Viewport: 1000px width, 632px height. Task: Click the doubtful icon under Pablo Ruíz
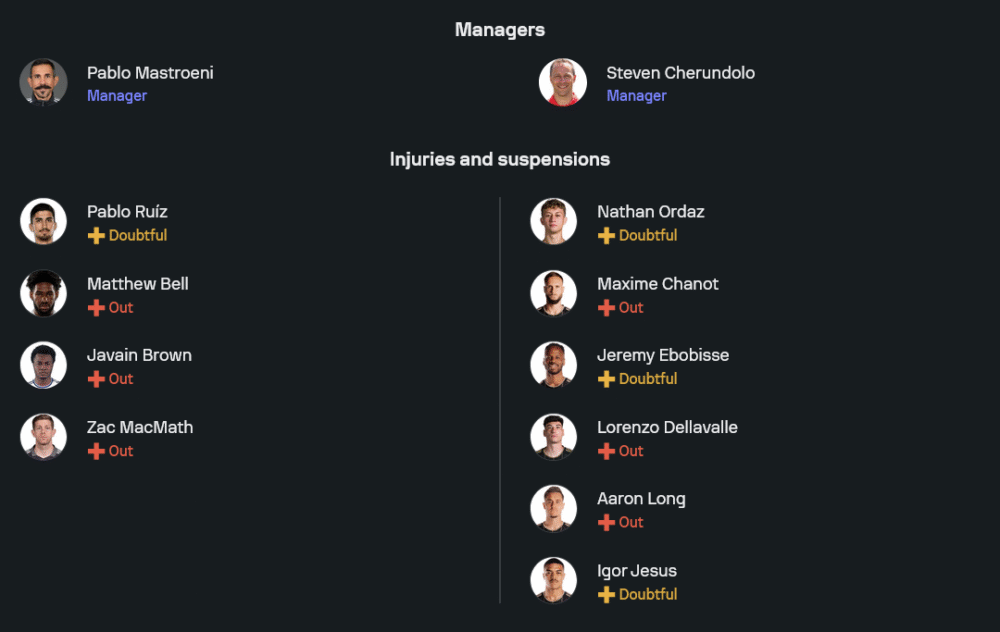tap(96, 236)
